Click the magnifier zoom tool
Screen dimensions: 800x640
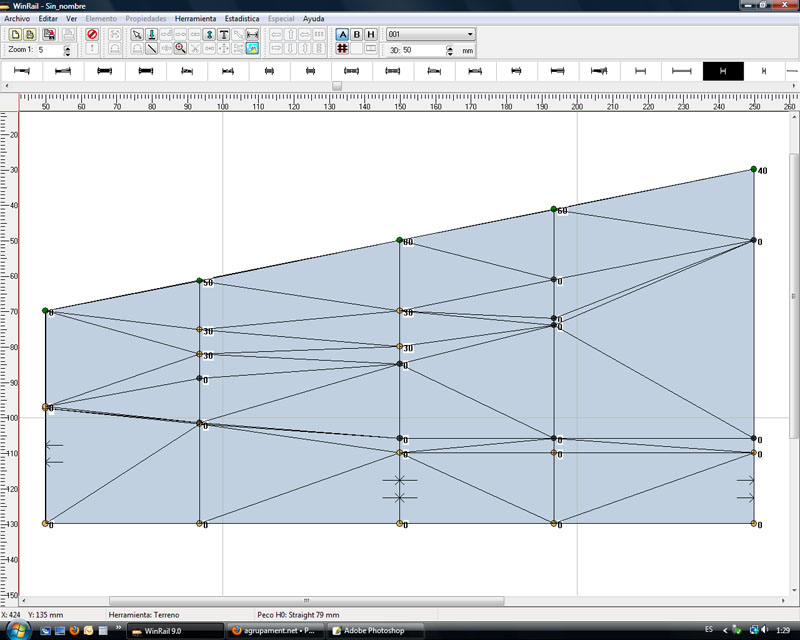click(180, 48)
